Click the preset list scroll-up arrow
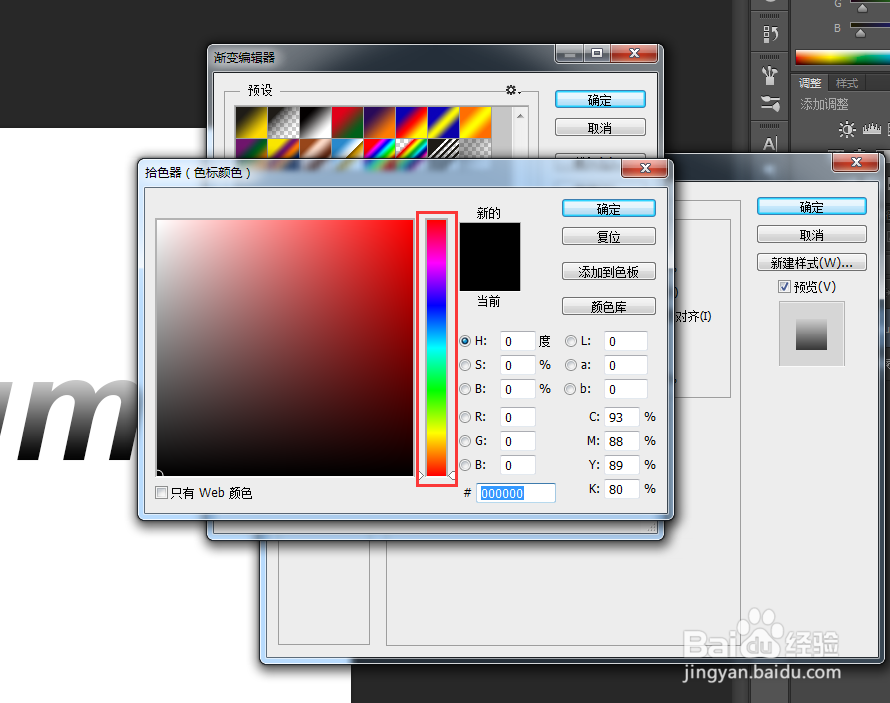This screenshot has width=890, height=703. [520, 116]
